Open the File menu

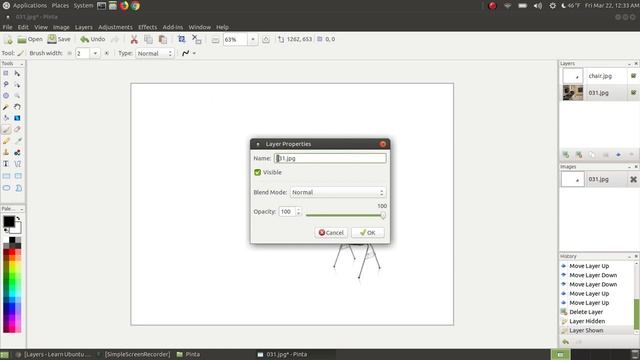tap(7, 27)
